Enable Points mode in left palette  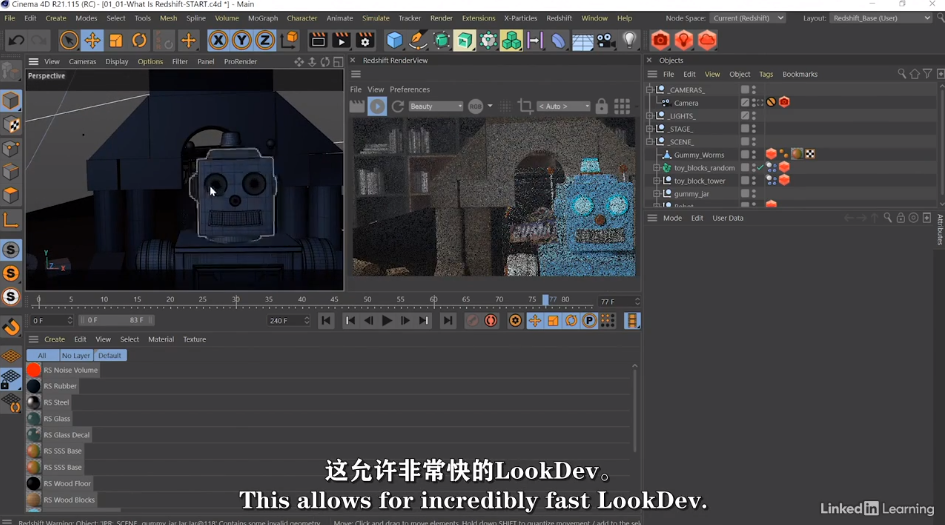pos(11,148)
